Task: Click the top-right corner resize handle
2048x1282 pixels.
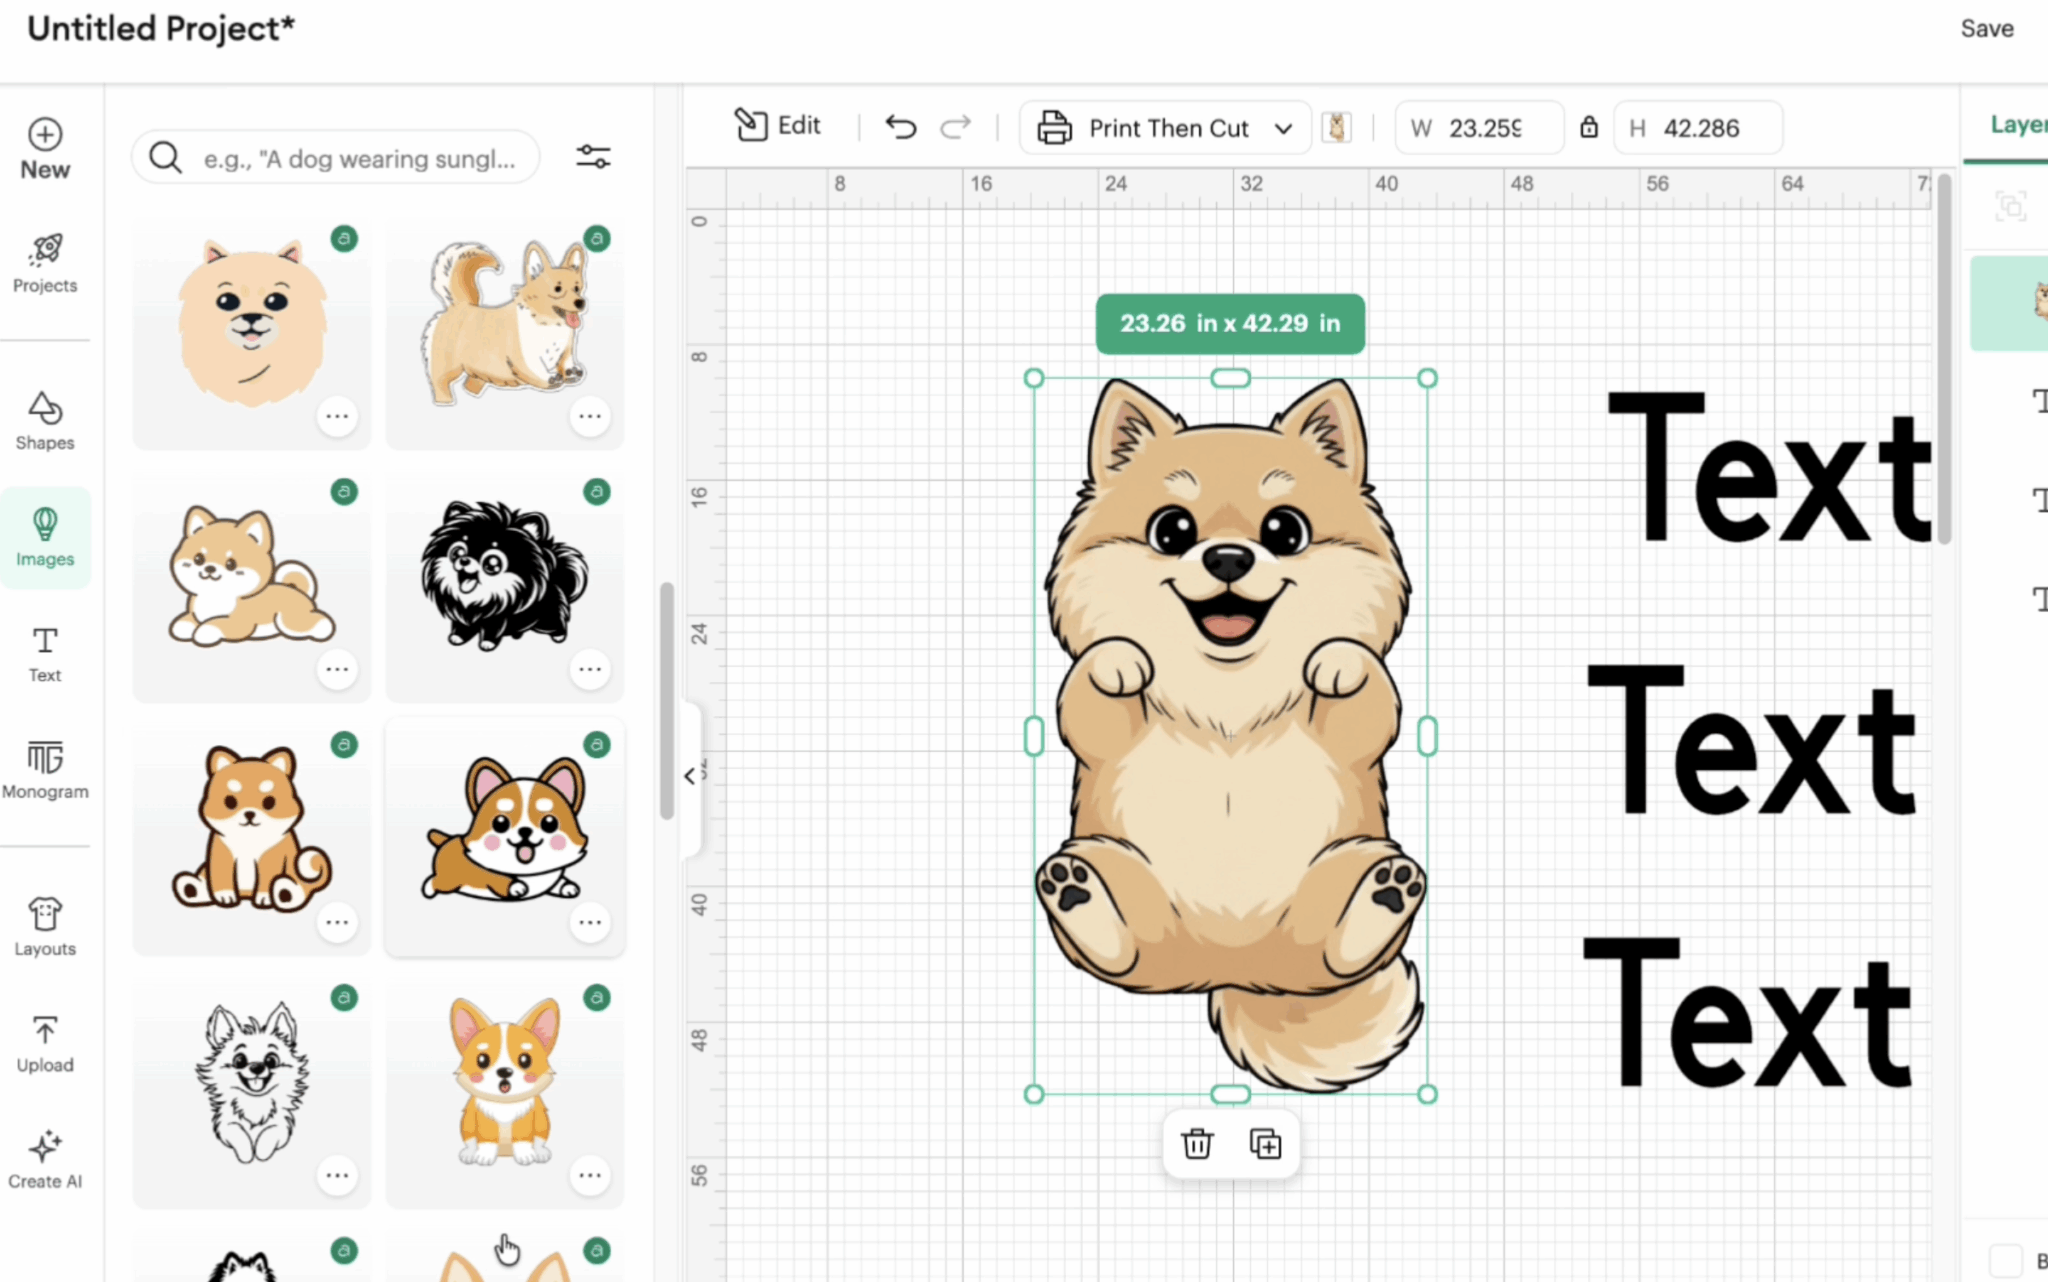Action: 1427,378
